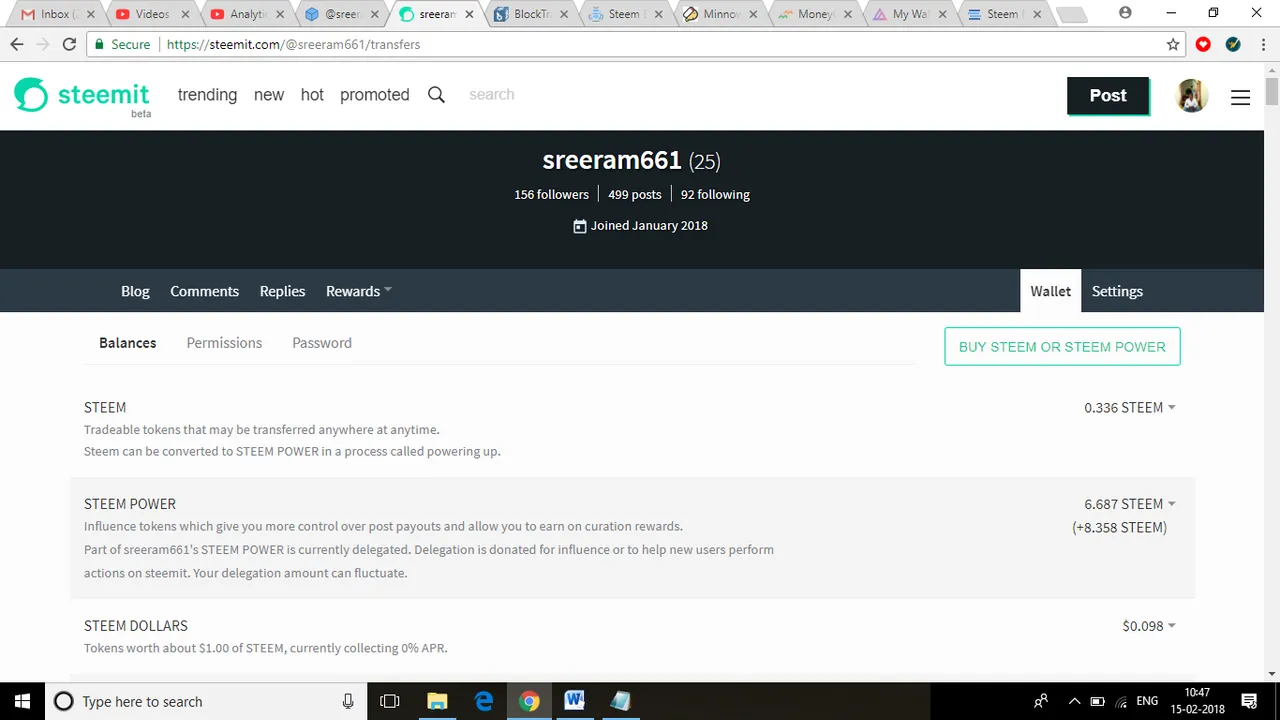1280x720 pixels.
Task: Expand the Rewards dropdown
Action: pyautogui.click(x=358, y=291)
